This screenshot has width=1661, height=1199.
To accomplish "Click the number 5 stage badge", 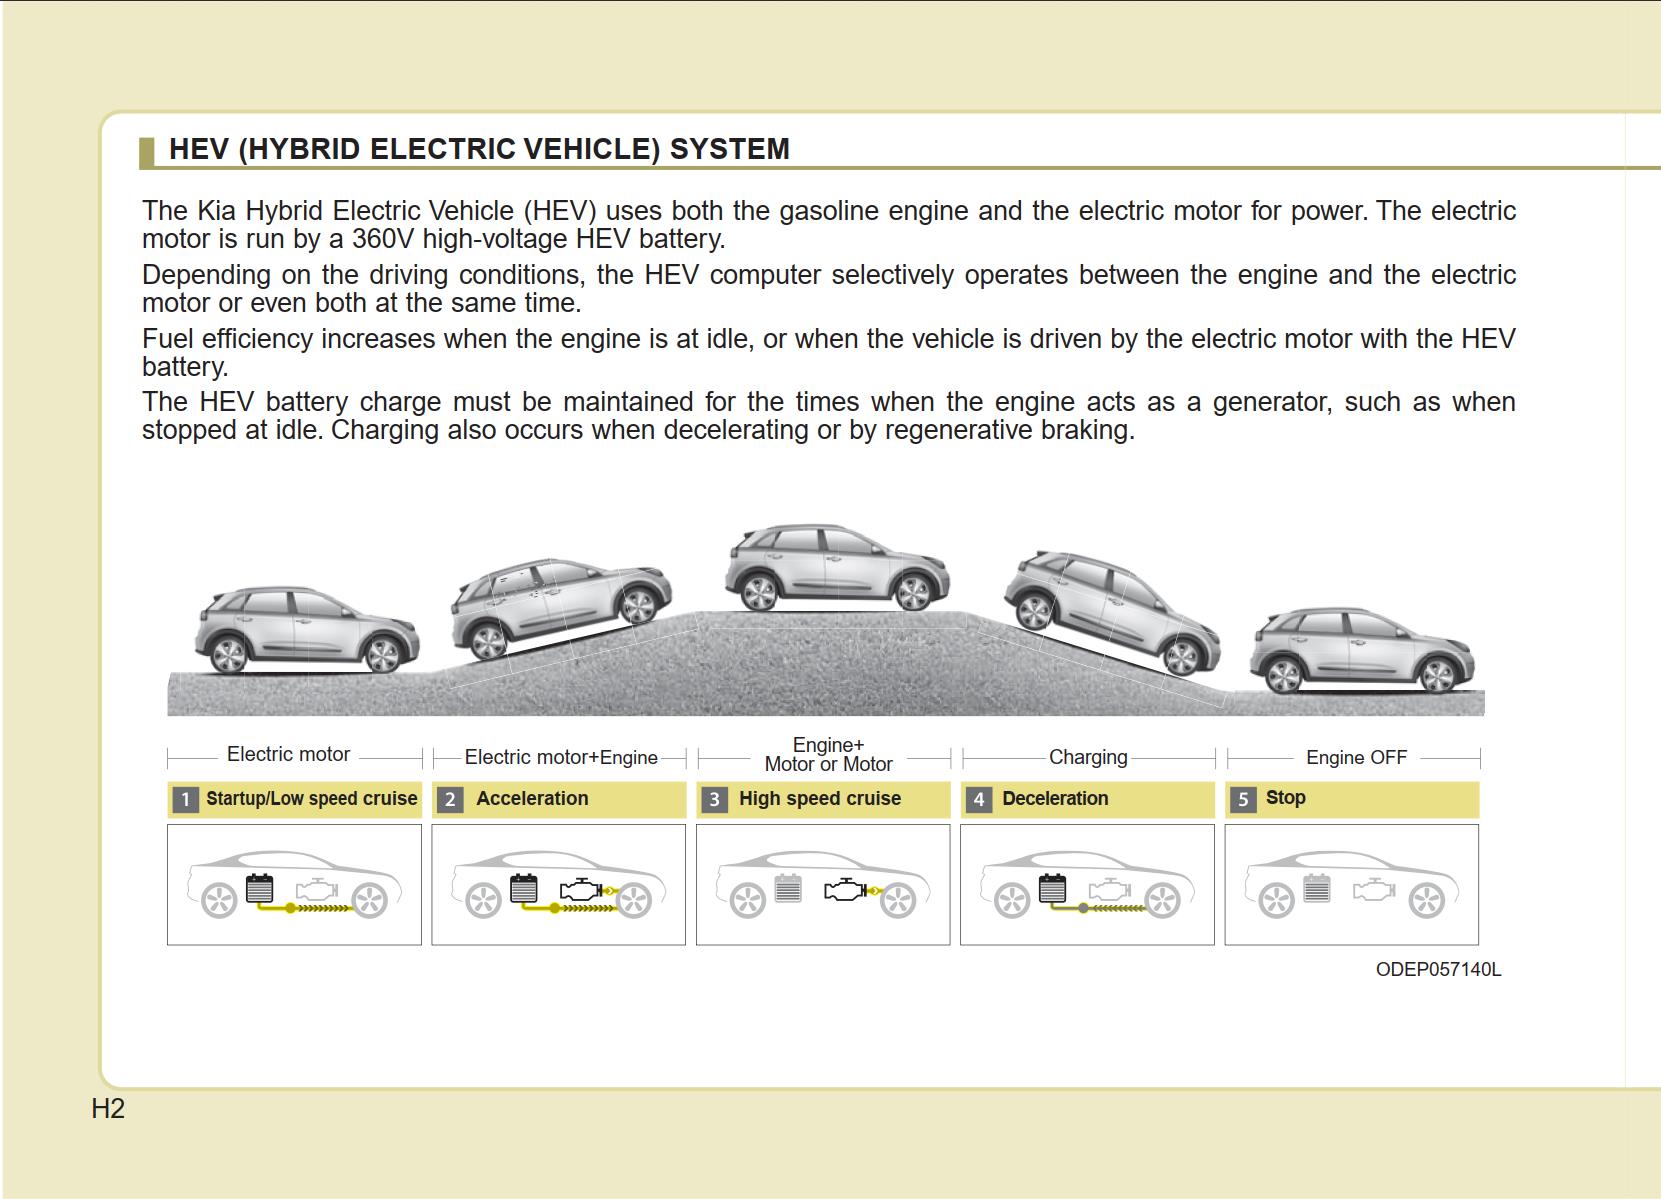I will (x=1243, y=799).
